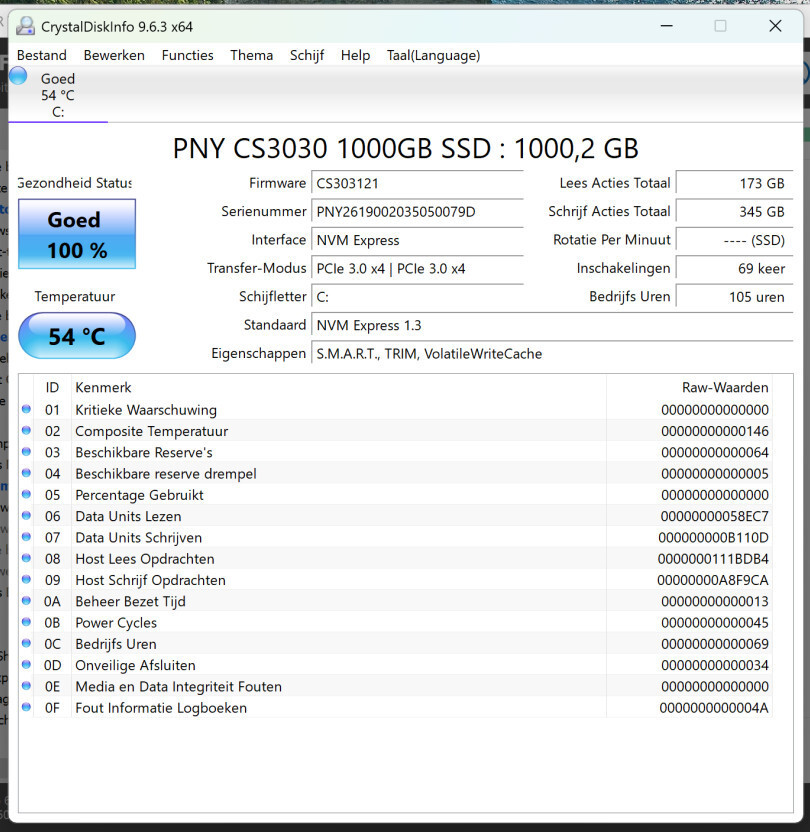The image size is (810, 832).
Task: Click the disk title PNY CS3030 1000GB SSD
Action: pos(406,148)
